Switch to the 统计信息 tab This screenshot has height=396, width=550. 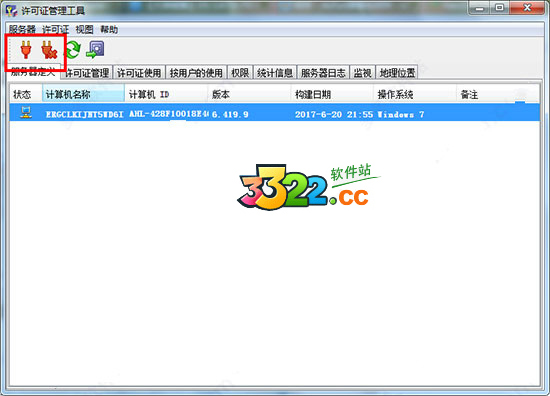[275, 73]
